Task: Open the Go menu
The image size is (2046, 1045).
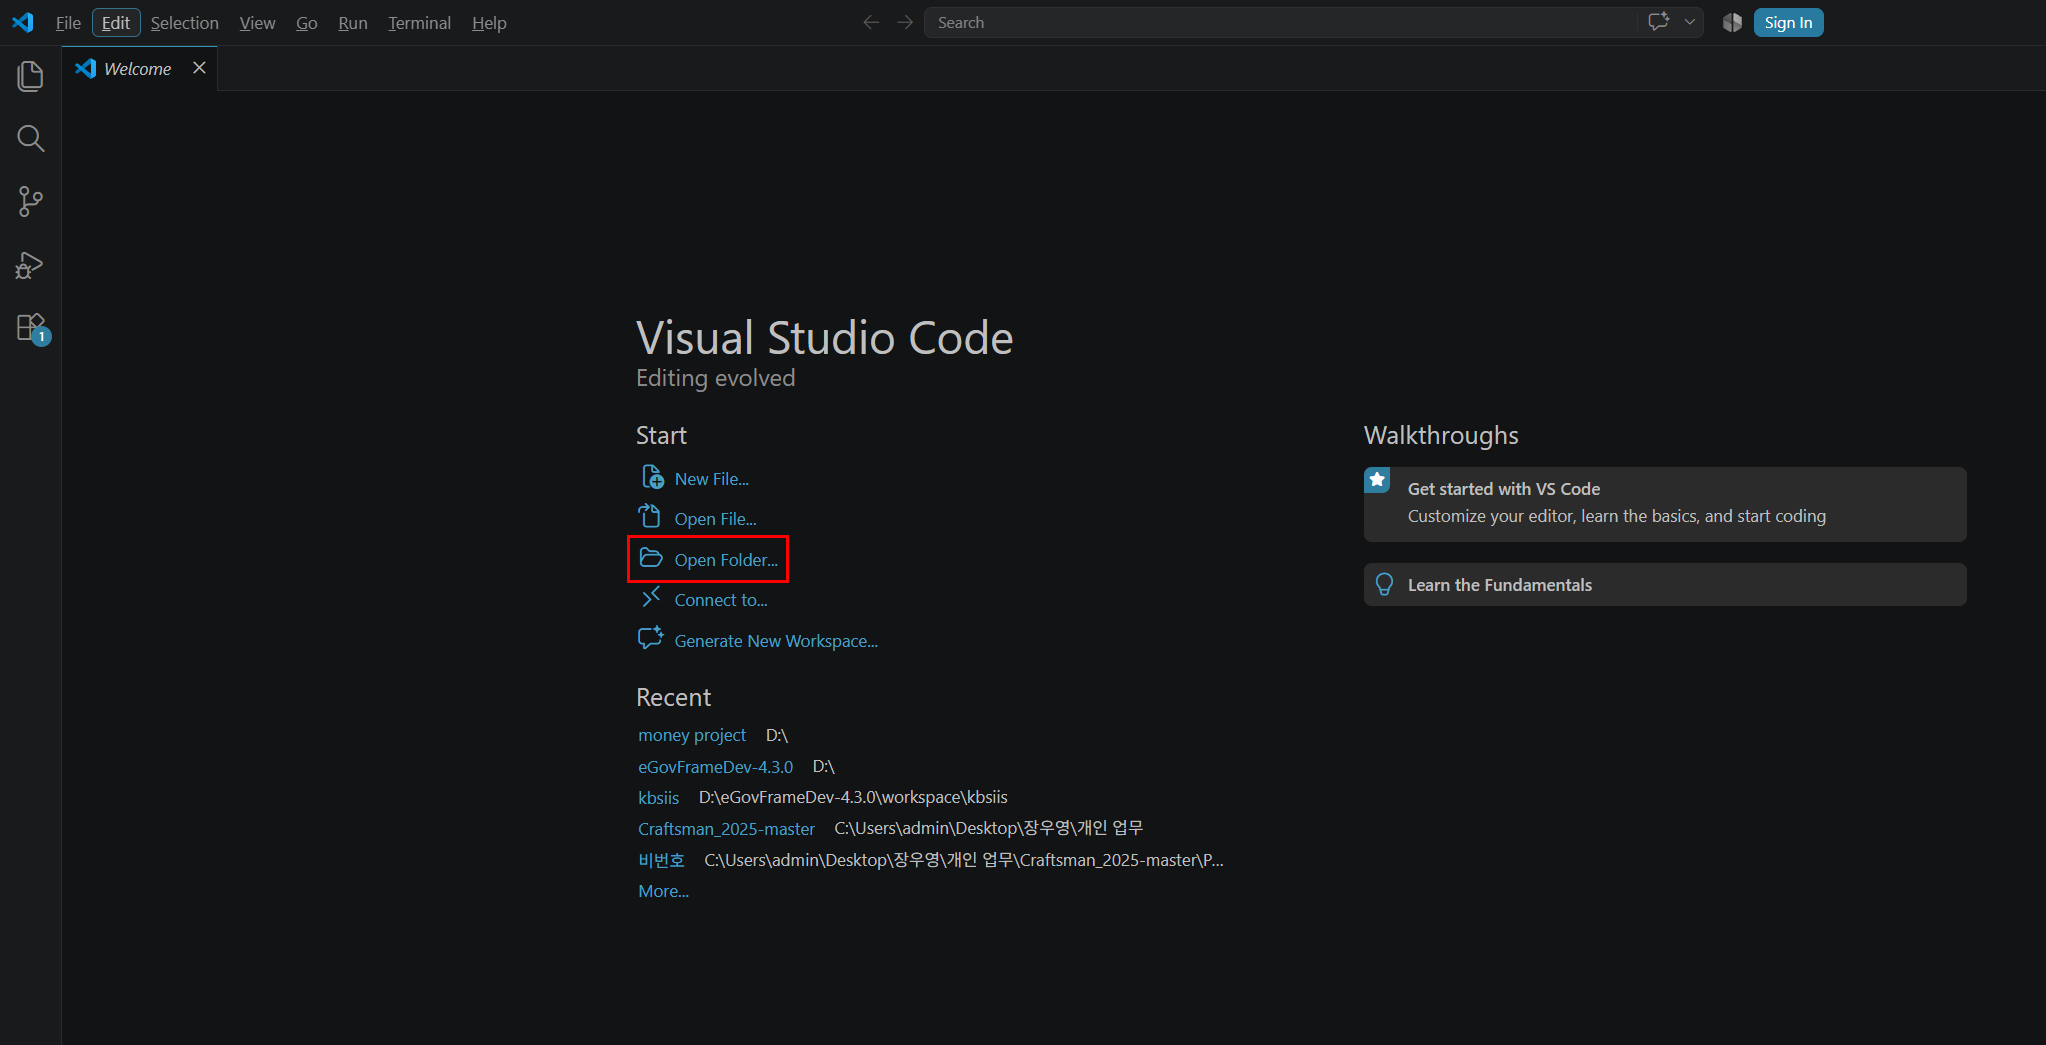Action: point(307,23)
